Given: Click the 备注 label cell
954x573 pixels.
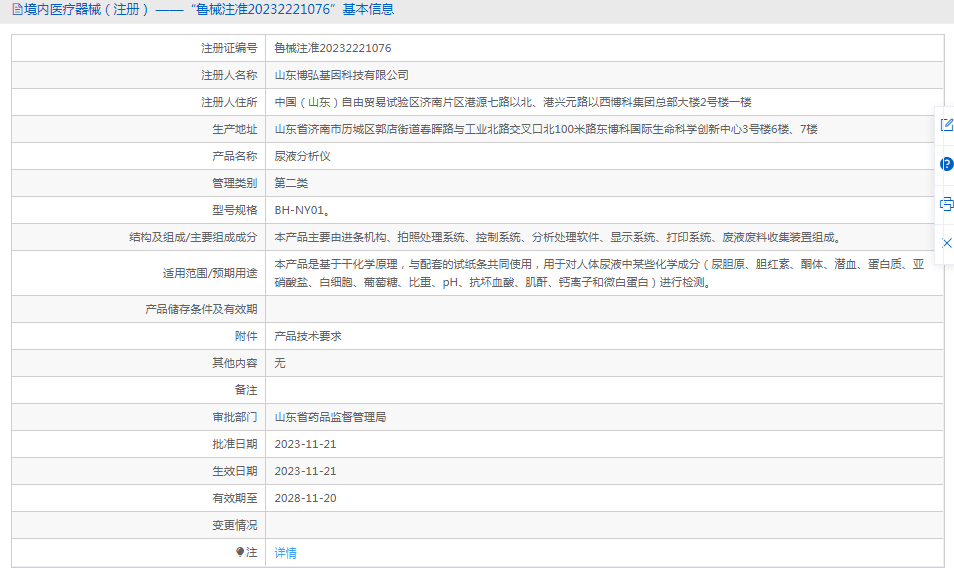Looking at the screenshot, I should pyautogui.click(x=139, y=390).
